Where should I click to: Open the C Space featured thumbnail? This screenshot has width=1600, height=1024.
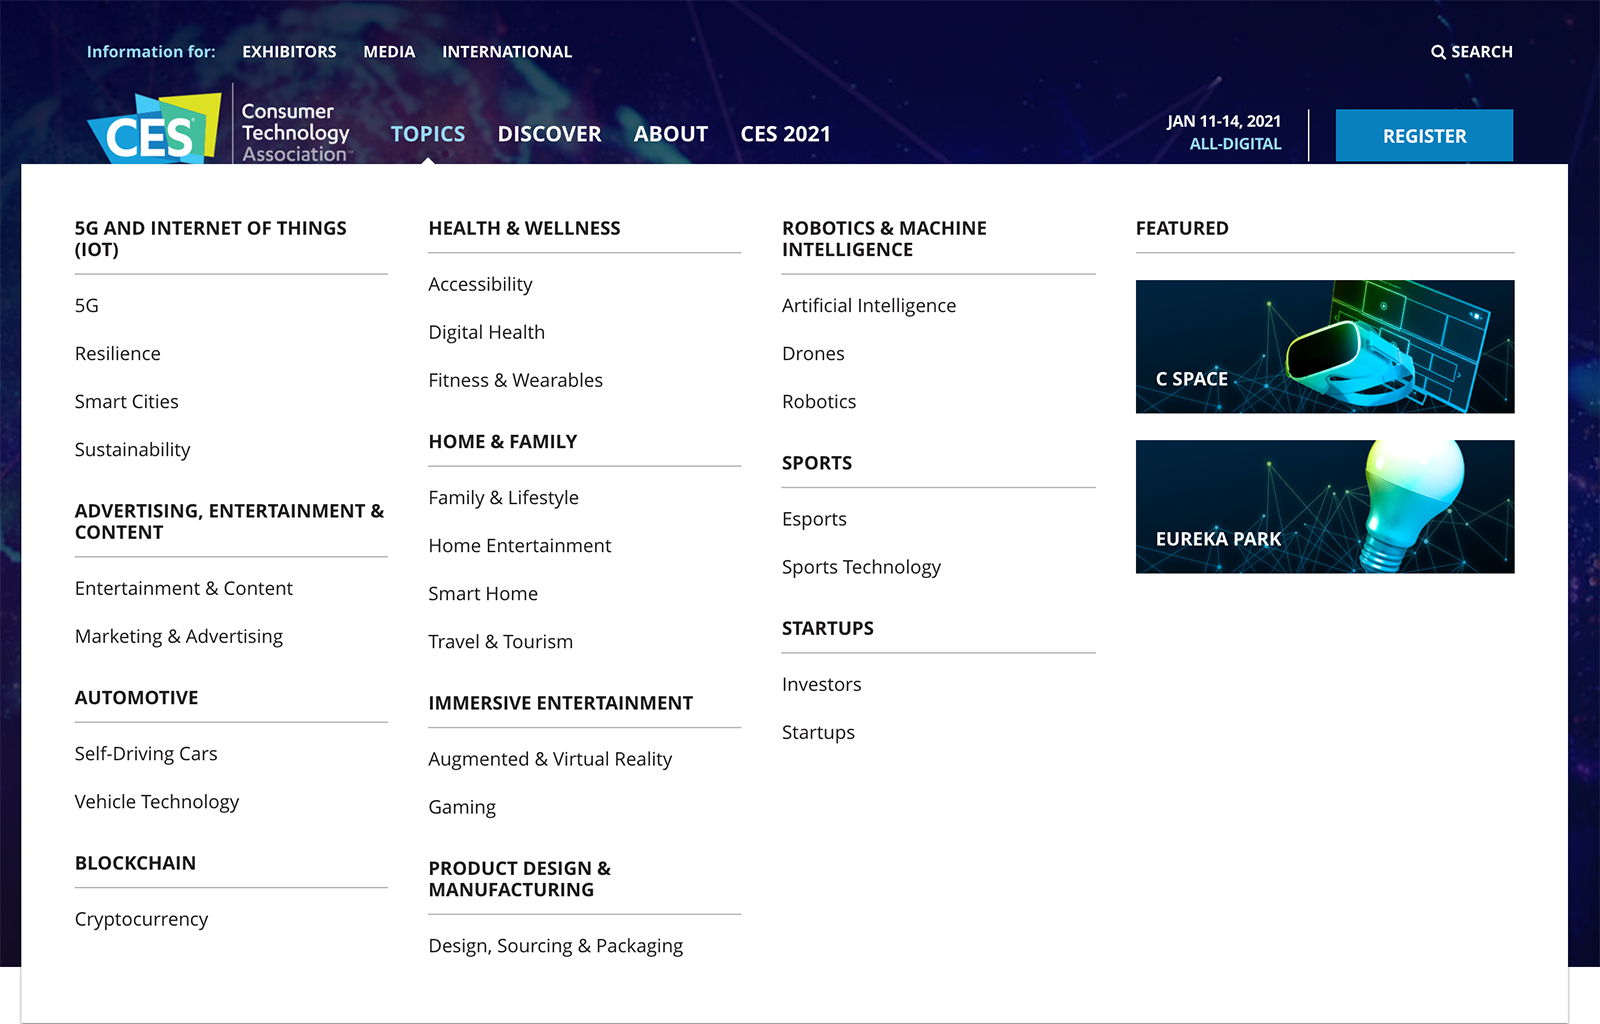(x=1324, y=347)
